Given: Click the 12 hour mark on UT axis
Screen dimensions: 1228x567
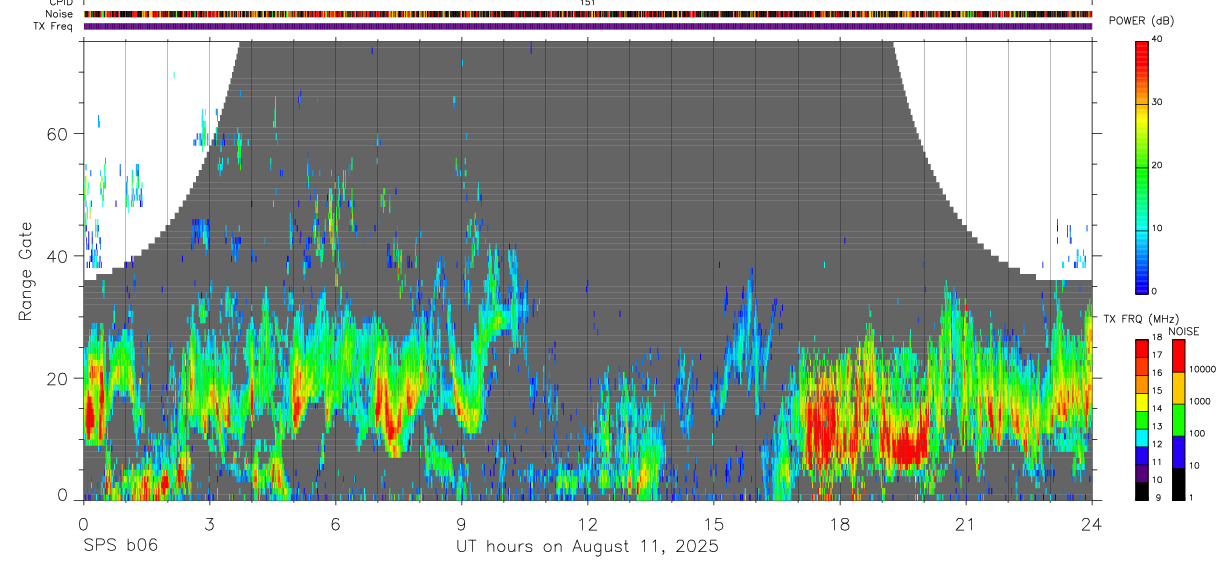Looking at the screenshot, I should click(588, 525).
